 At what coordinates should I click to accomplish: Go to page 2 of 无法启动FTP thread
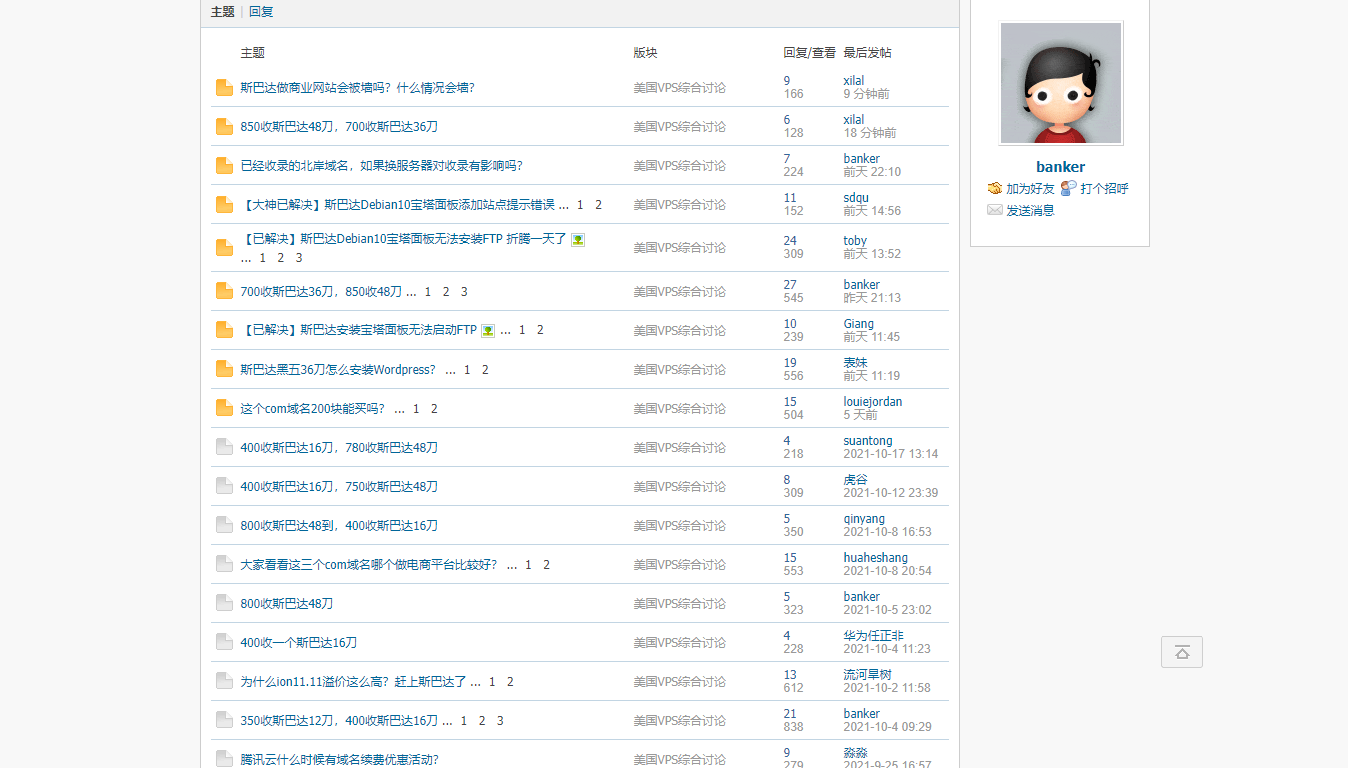[x=540, y=330]
